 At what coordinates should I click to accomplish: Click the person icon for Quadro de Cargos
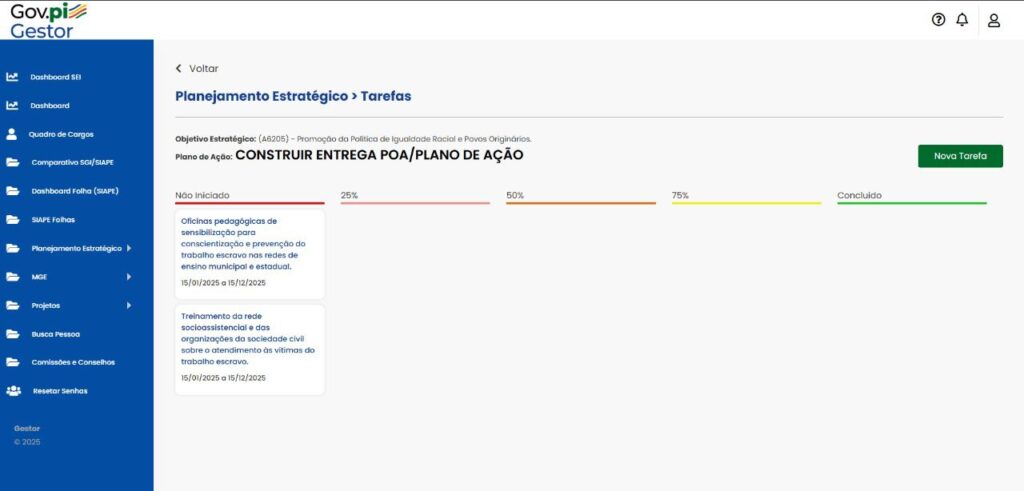tap(12, 134)
